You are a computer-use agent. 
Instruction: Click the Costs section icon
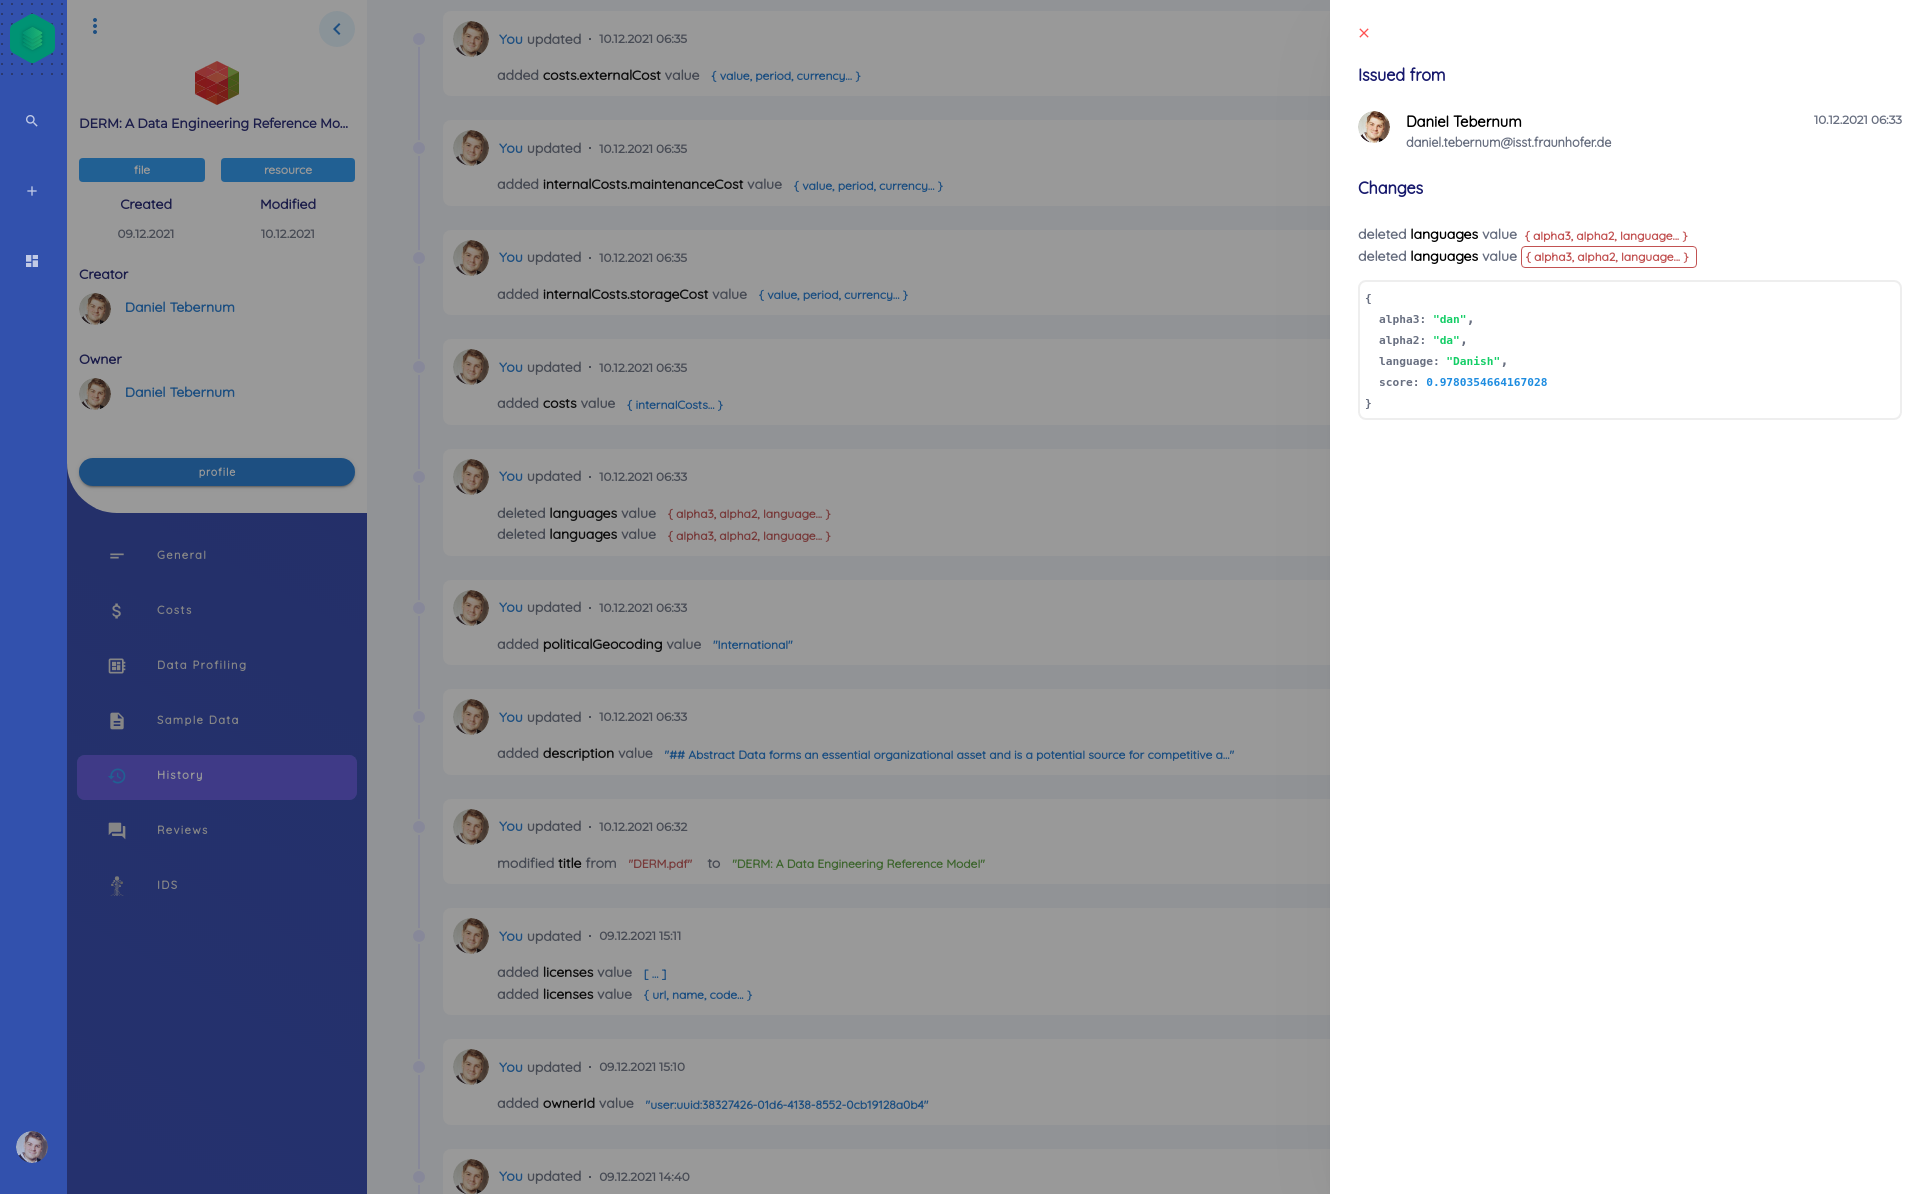[117, 609]
